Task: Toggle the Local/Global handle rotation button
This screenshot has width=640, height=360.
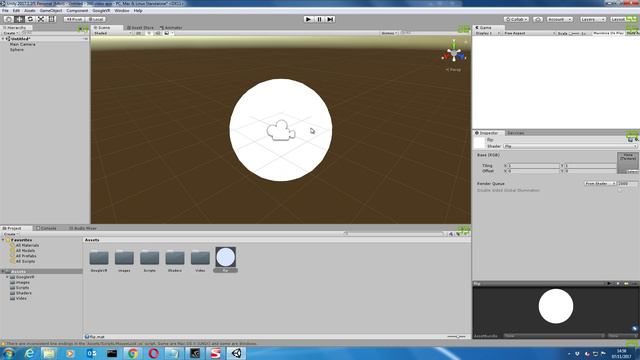Action: click(x=96, y=19)
